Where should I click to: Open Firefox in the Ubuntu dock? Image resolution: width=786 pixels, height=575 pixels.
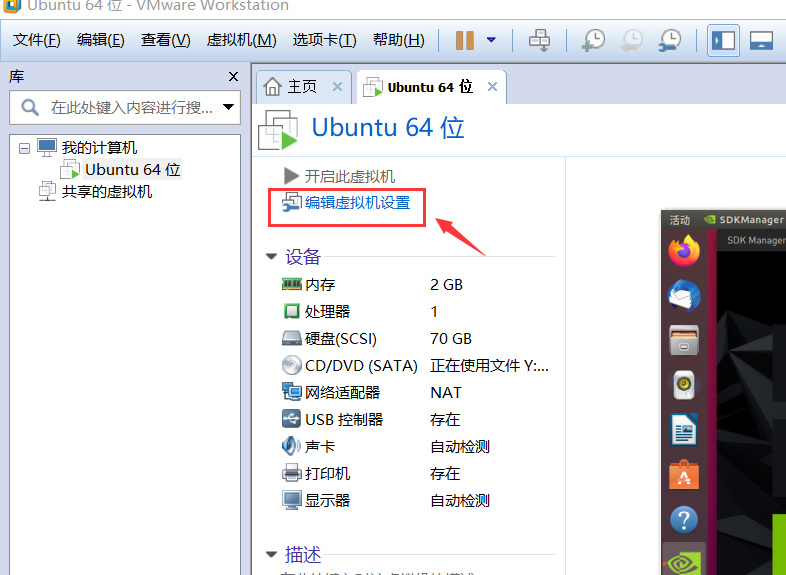point(684,251)
